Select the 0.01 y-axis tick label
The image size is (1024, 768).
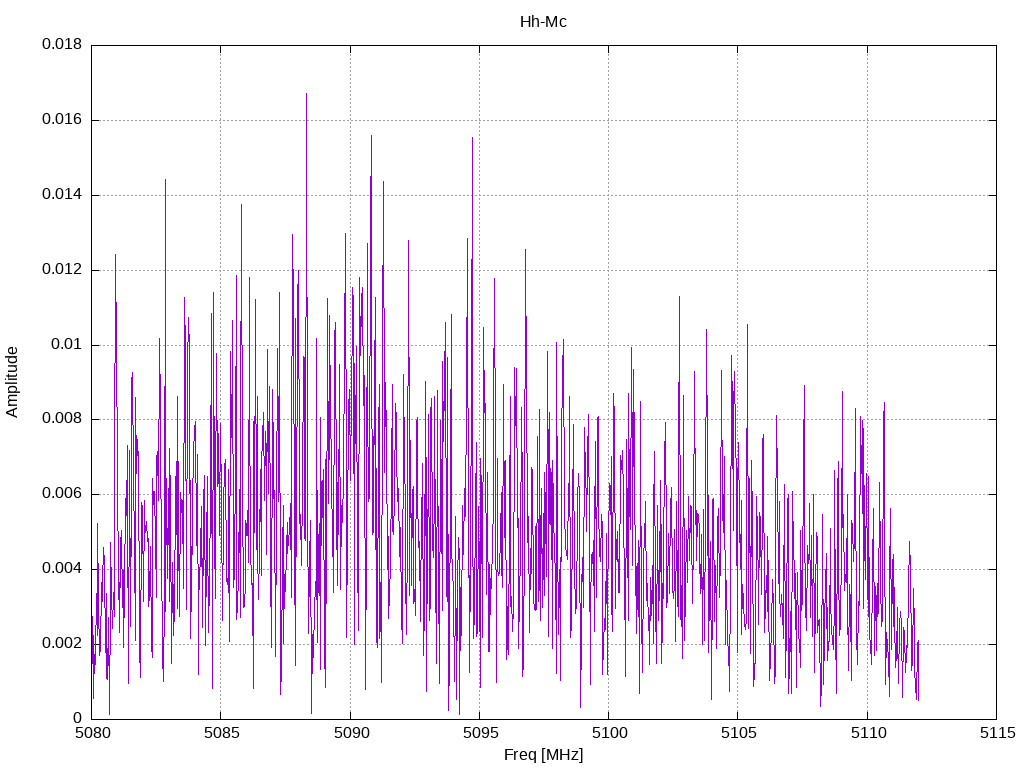click(65, 345)
